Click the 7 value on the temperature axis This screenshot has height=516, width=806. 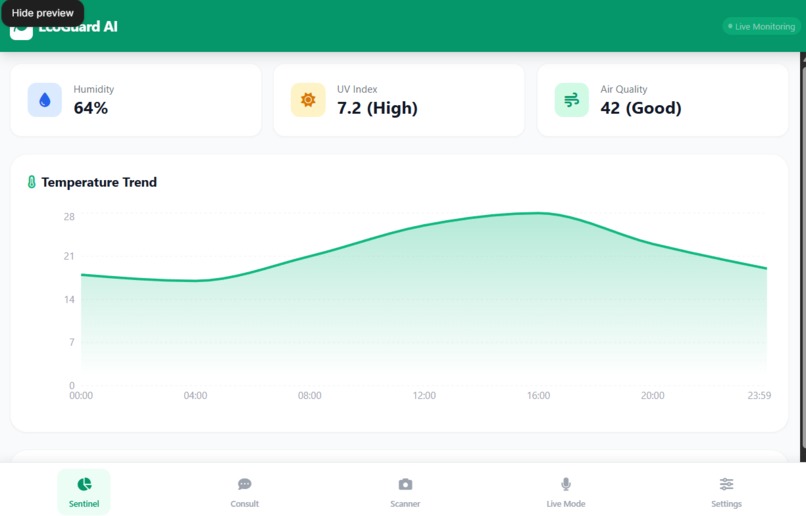[71, 342]
